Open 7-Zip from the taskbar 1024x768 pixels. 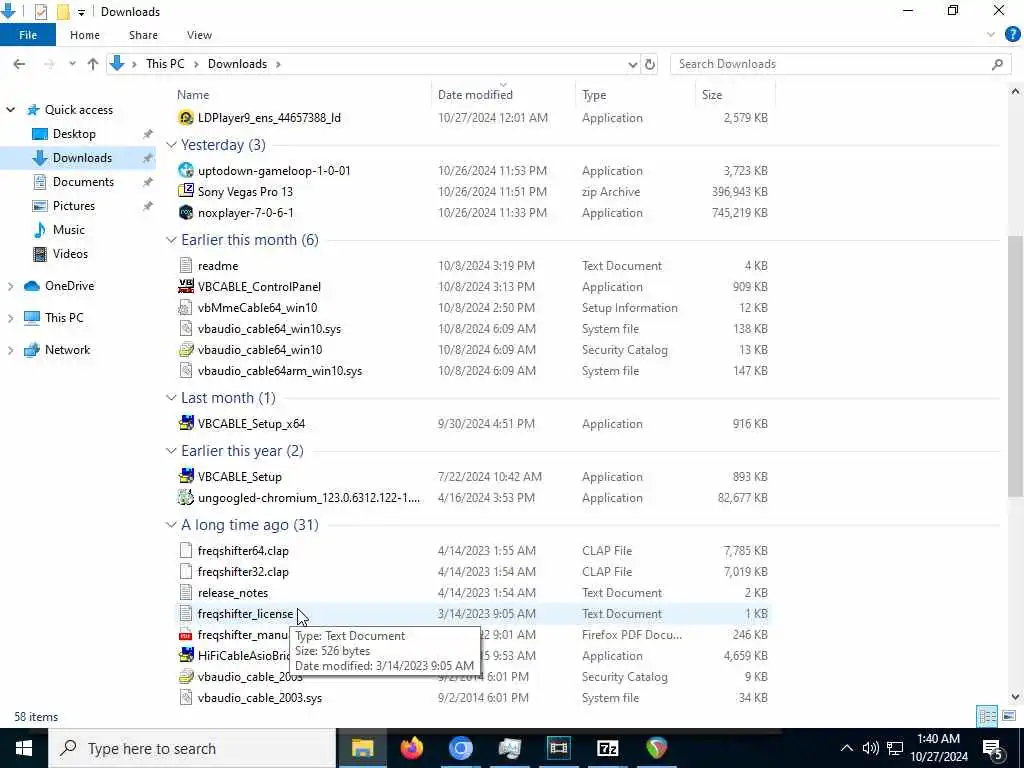point(607,748)
